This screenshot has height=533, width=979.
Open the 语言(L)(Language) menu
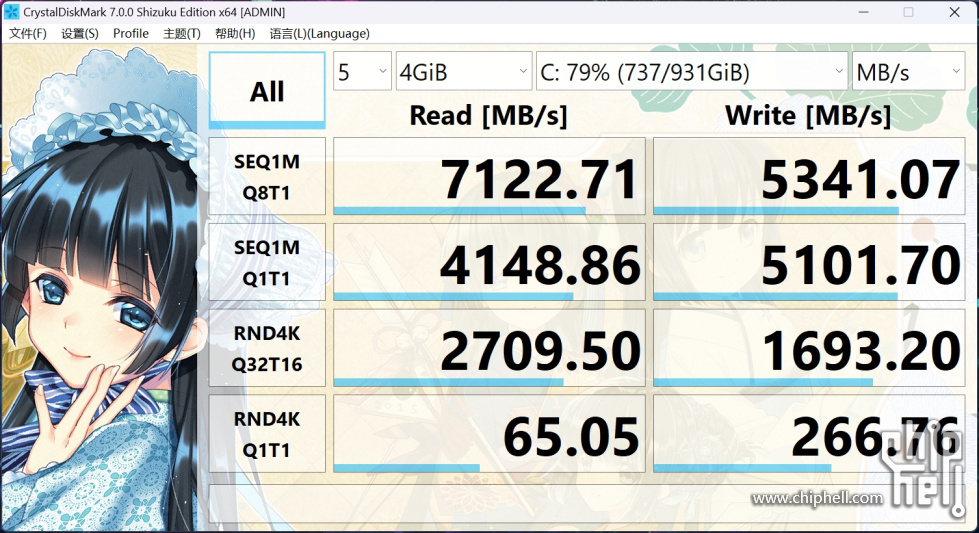pyautogui.click(x=319, y=34)
